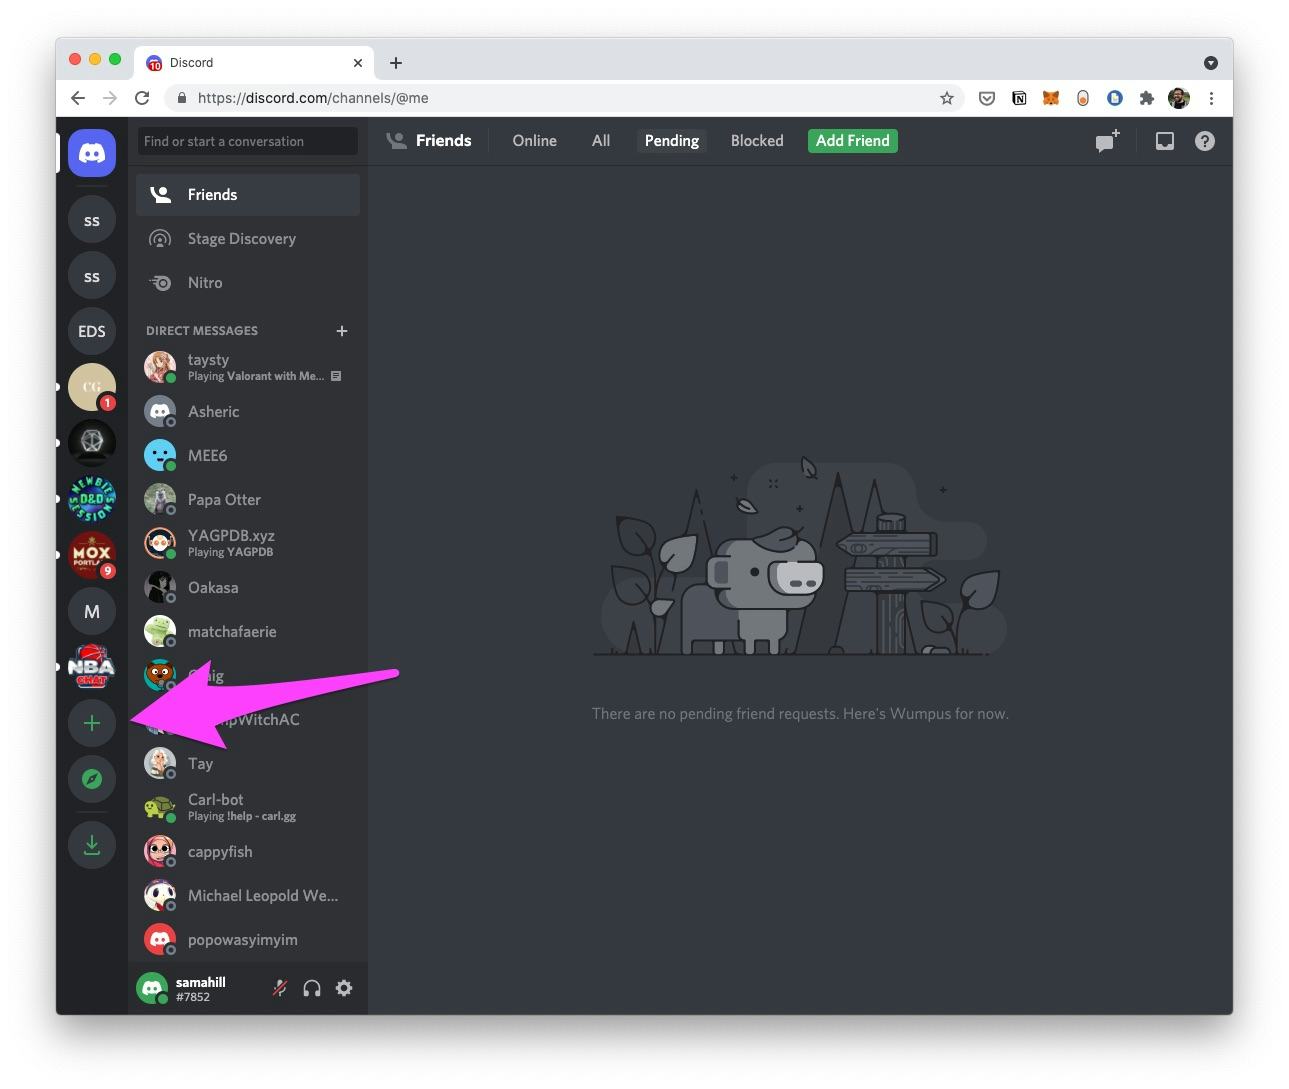Toggle headphones deafen button
The width and height of the screenshot is (1289, 1089).
coord(312,988)
